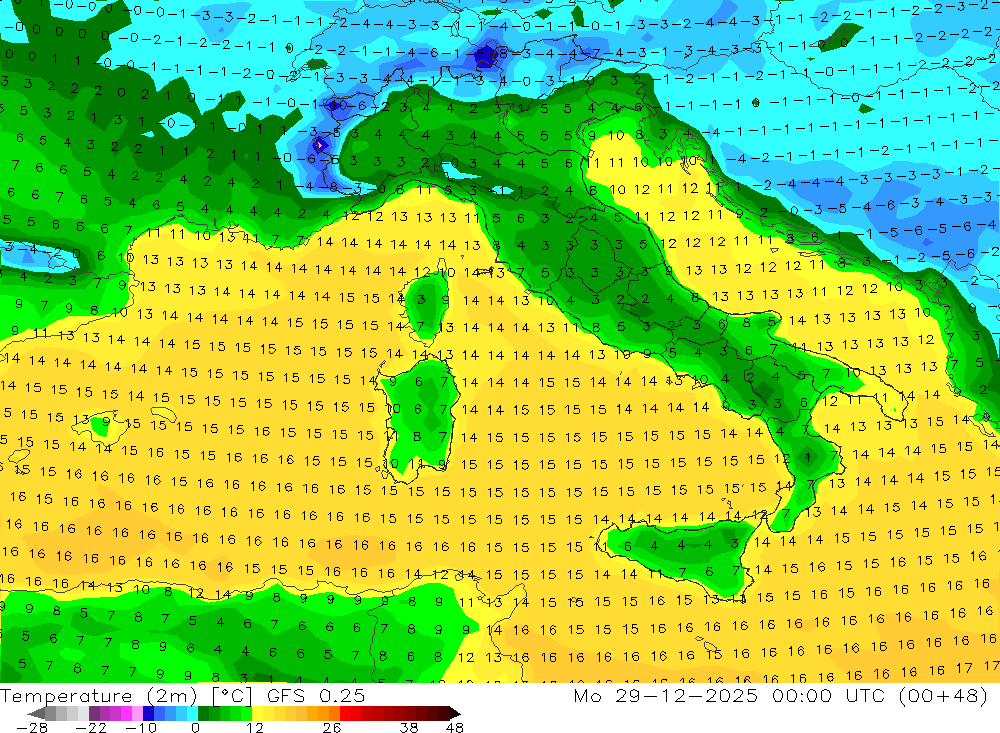1000x733 pixels.
Task: Click the "-28" legend label
Action: pyautogui.click(x=32, y=727)
